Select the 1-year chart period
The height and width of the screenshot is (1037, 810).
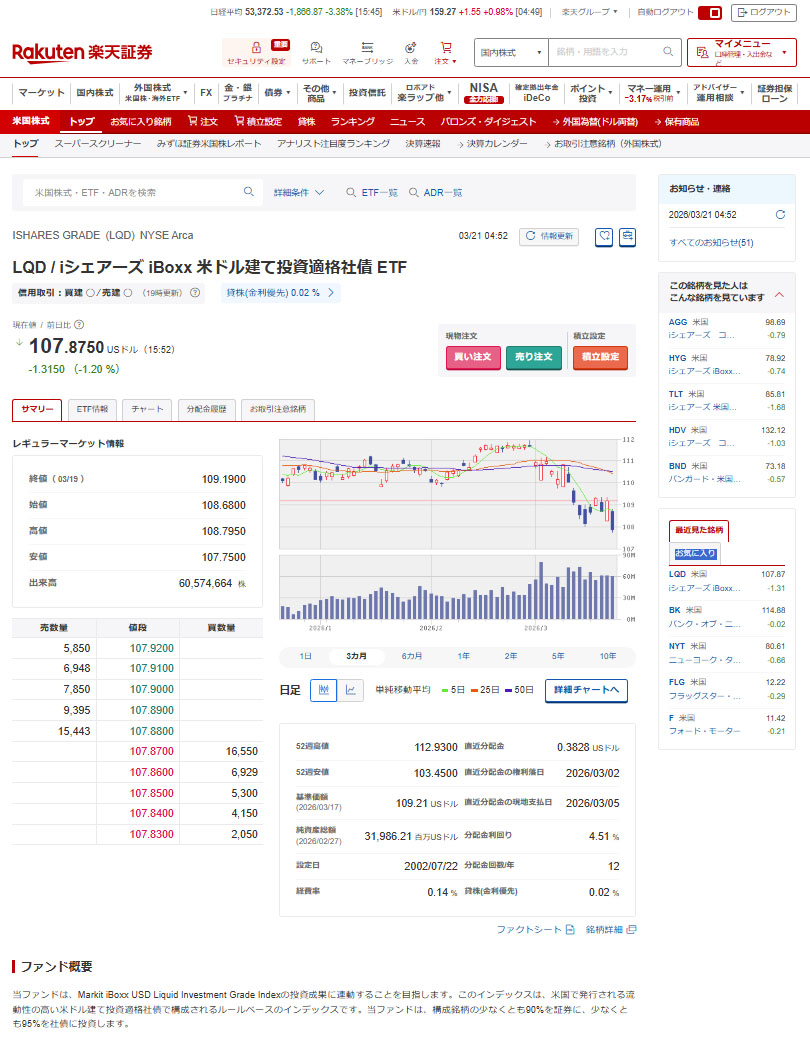(x=464, y=656)
